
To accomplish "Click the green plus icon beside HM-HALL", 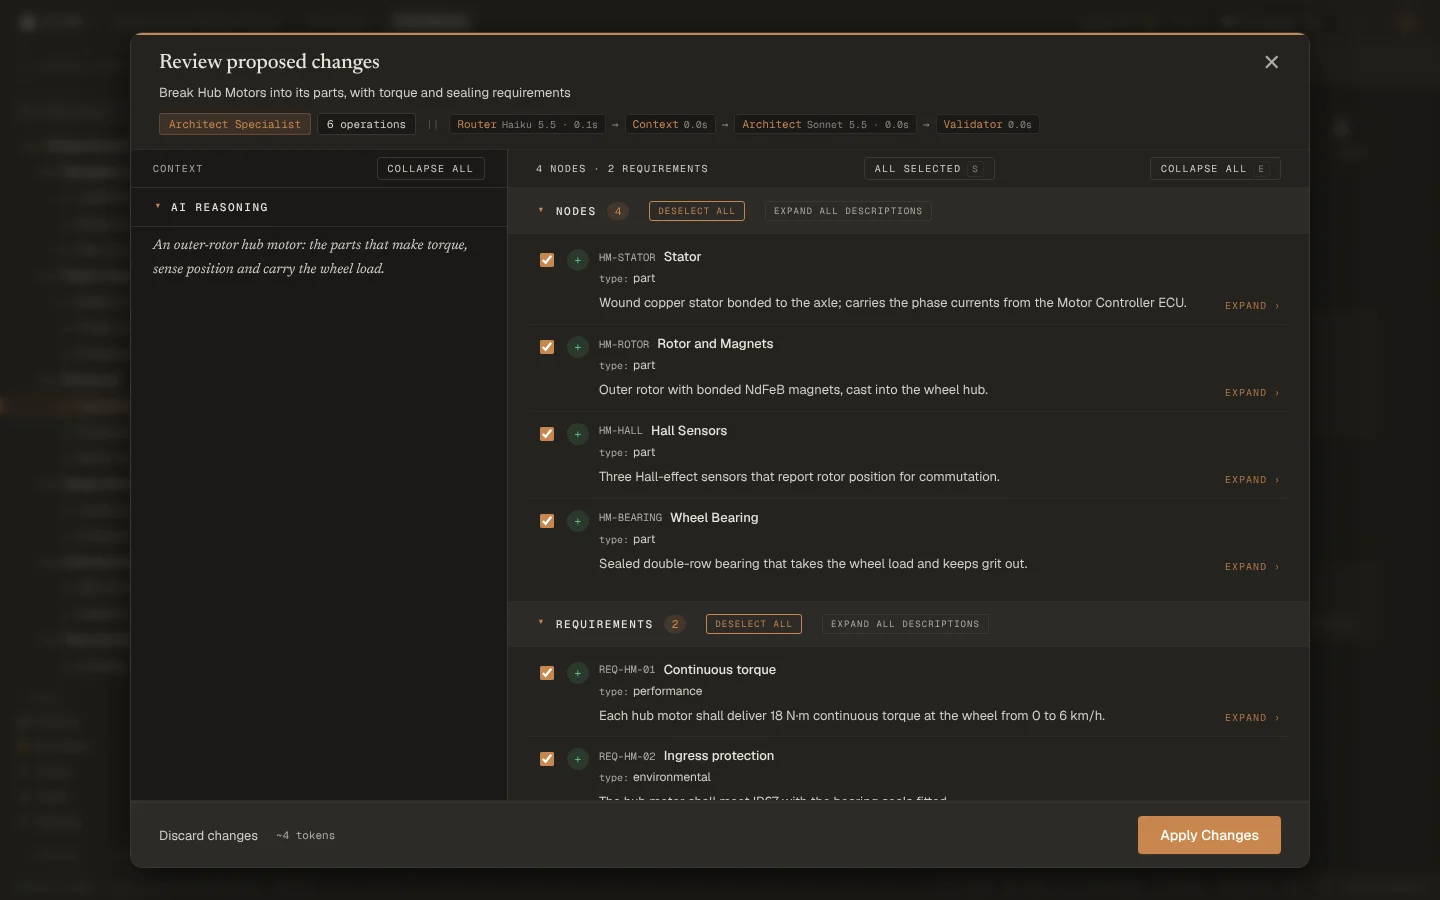I will coord(577,434).
